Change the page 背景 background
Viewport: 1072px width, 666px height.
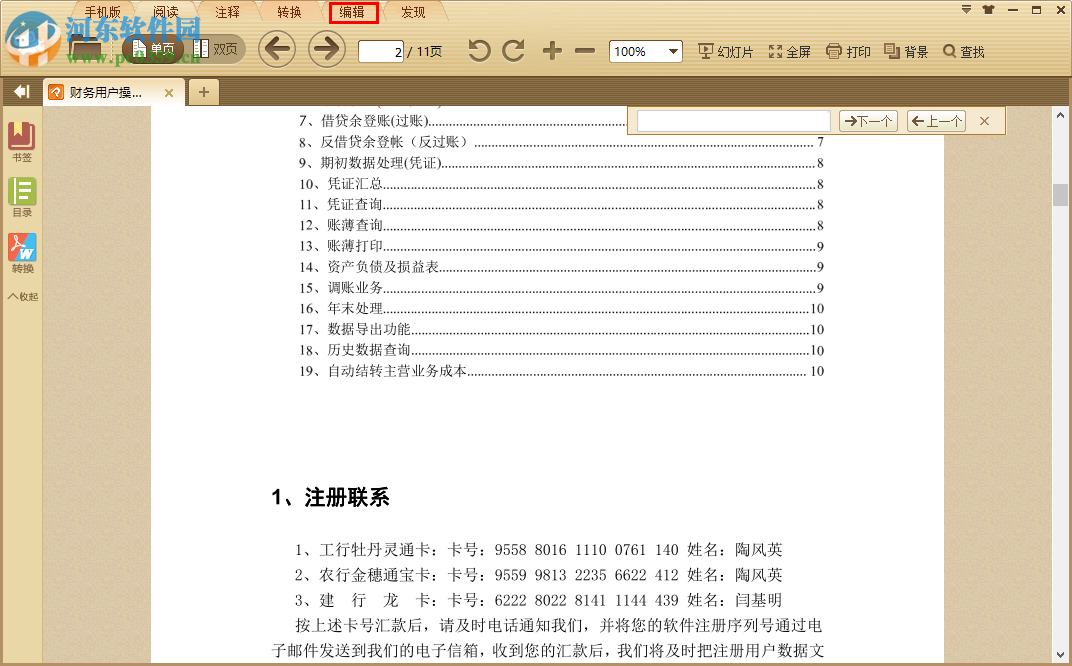tap(904, 51)
